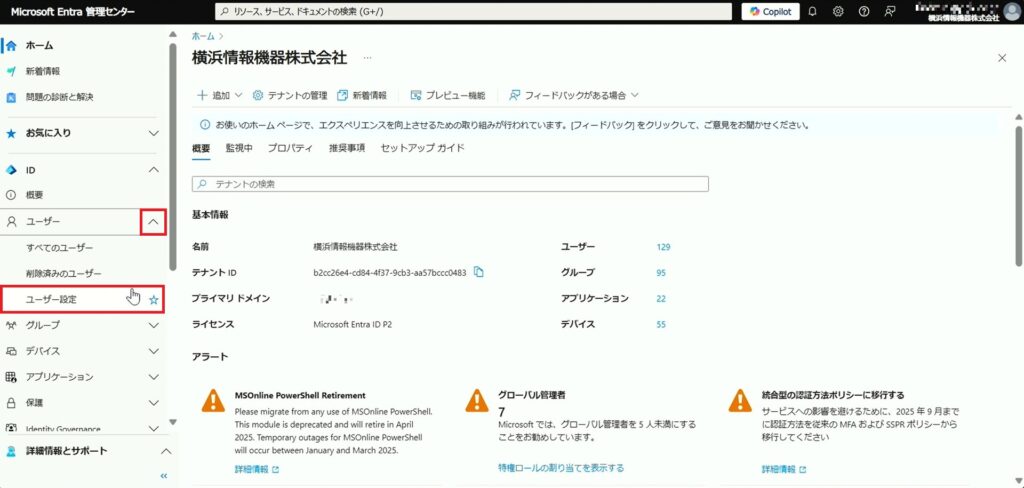Copy the テナント ID with copy icon

(x=479, y=272)
